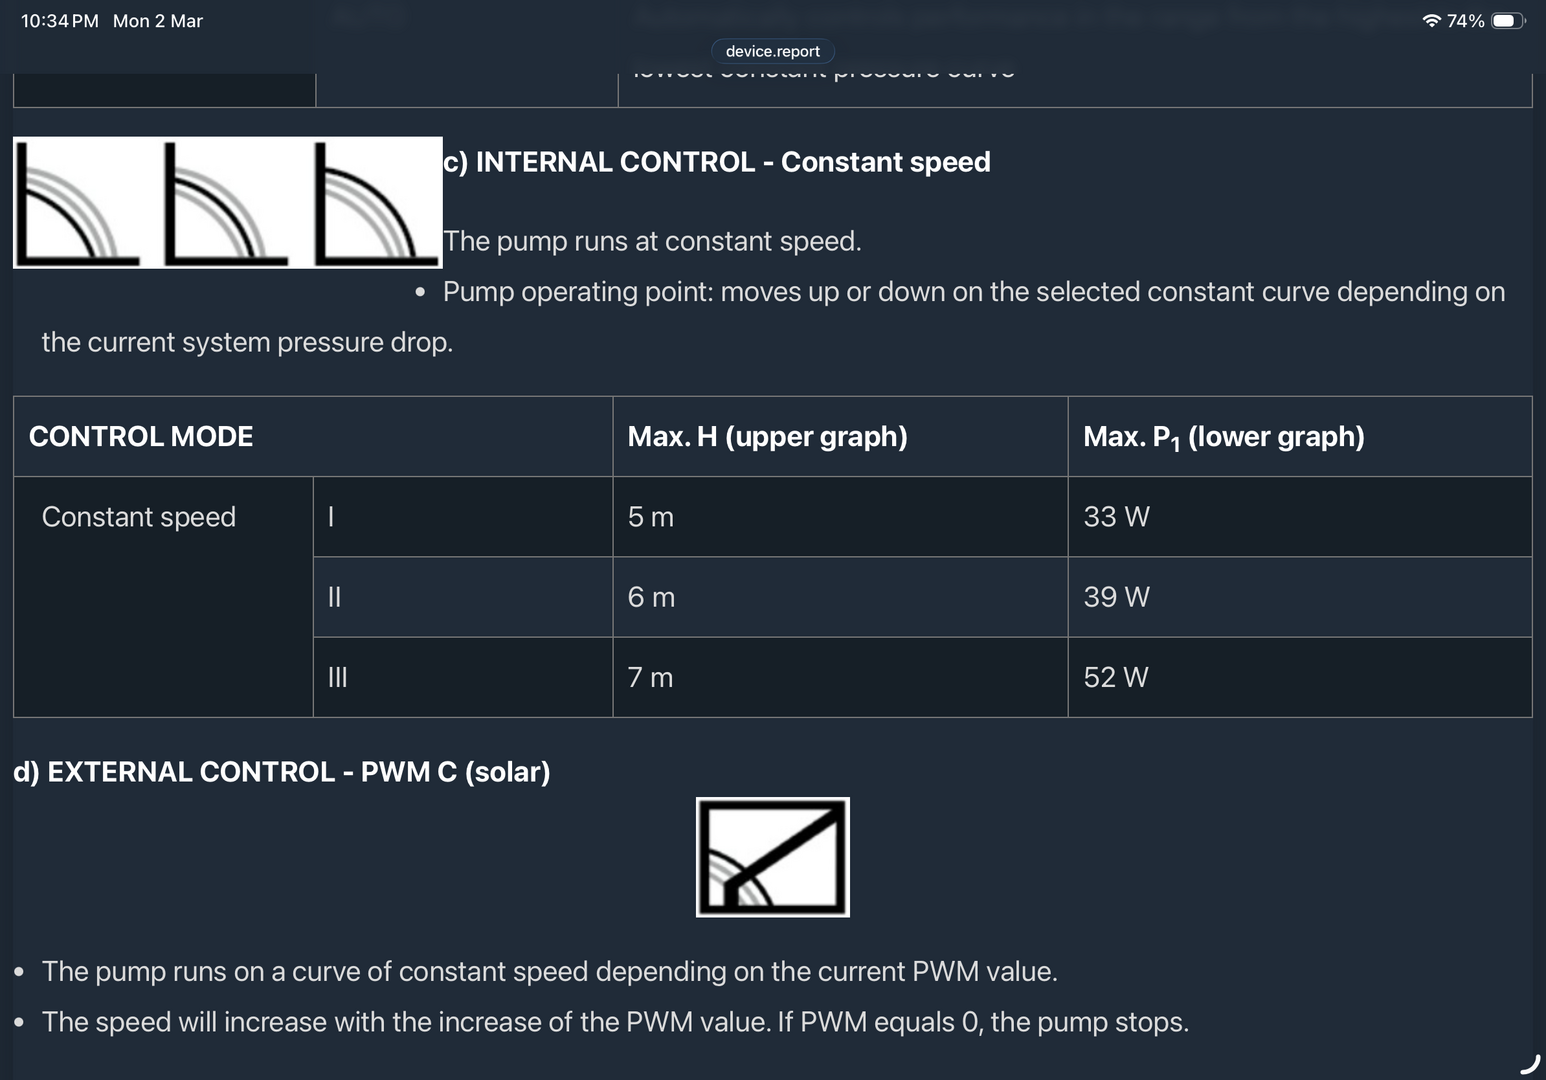Tap the Mon 2 Mar date
This screenshot has height=1080, width=1546.
[158, 21]
